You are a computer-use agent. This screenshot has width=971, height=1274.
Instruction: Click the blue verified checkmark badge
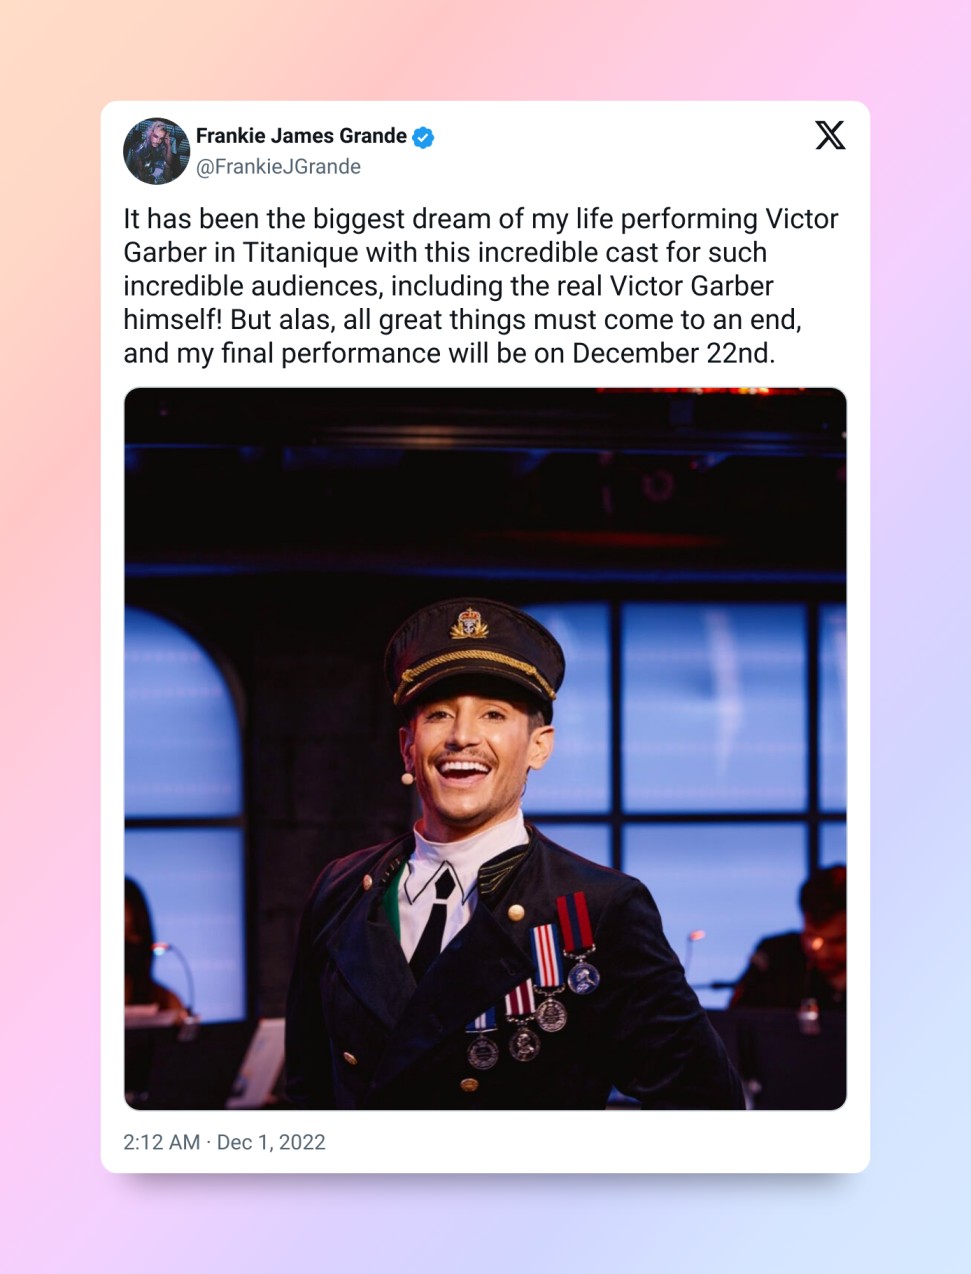423,137
